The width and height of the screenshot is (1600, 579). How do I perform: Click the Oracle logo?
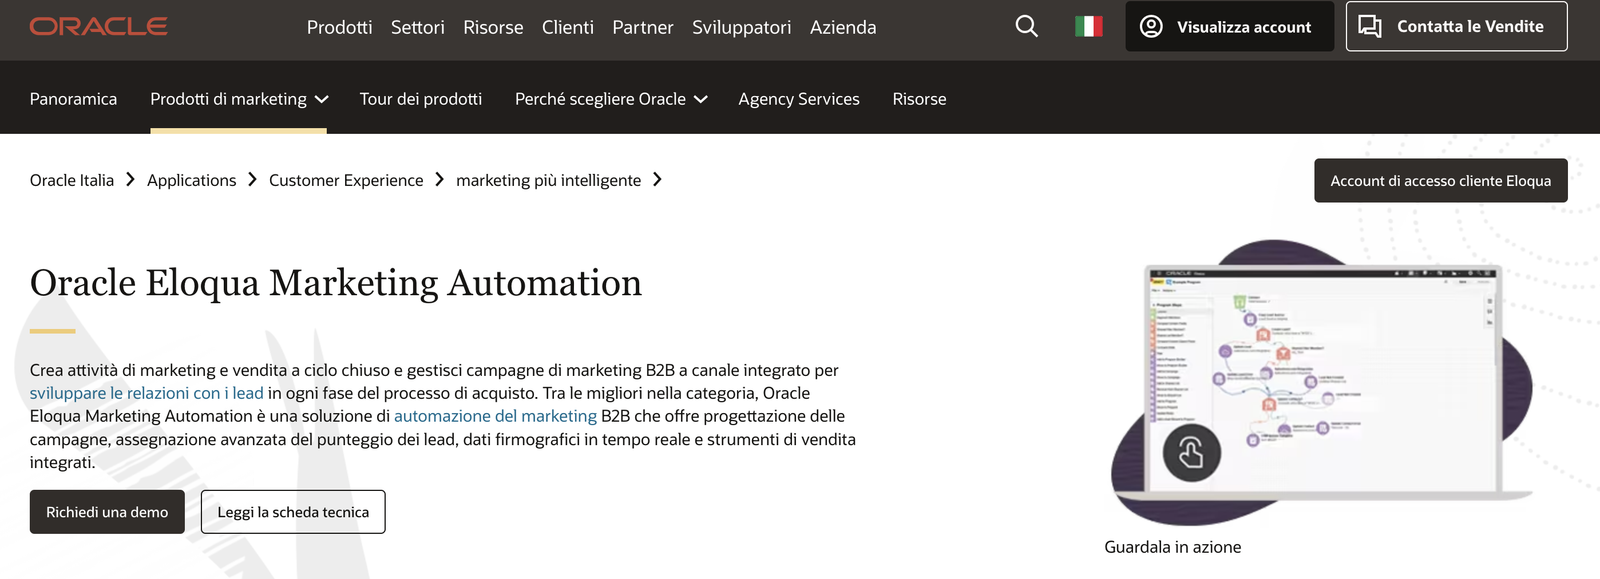pyautogui.click(x=98, y=27)
